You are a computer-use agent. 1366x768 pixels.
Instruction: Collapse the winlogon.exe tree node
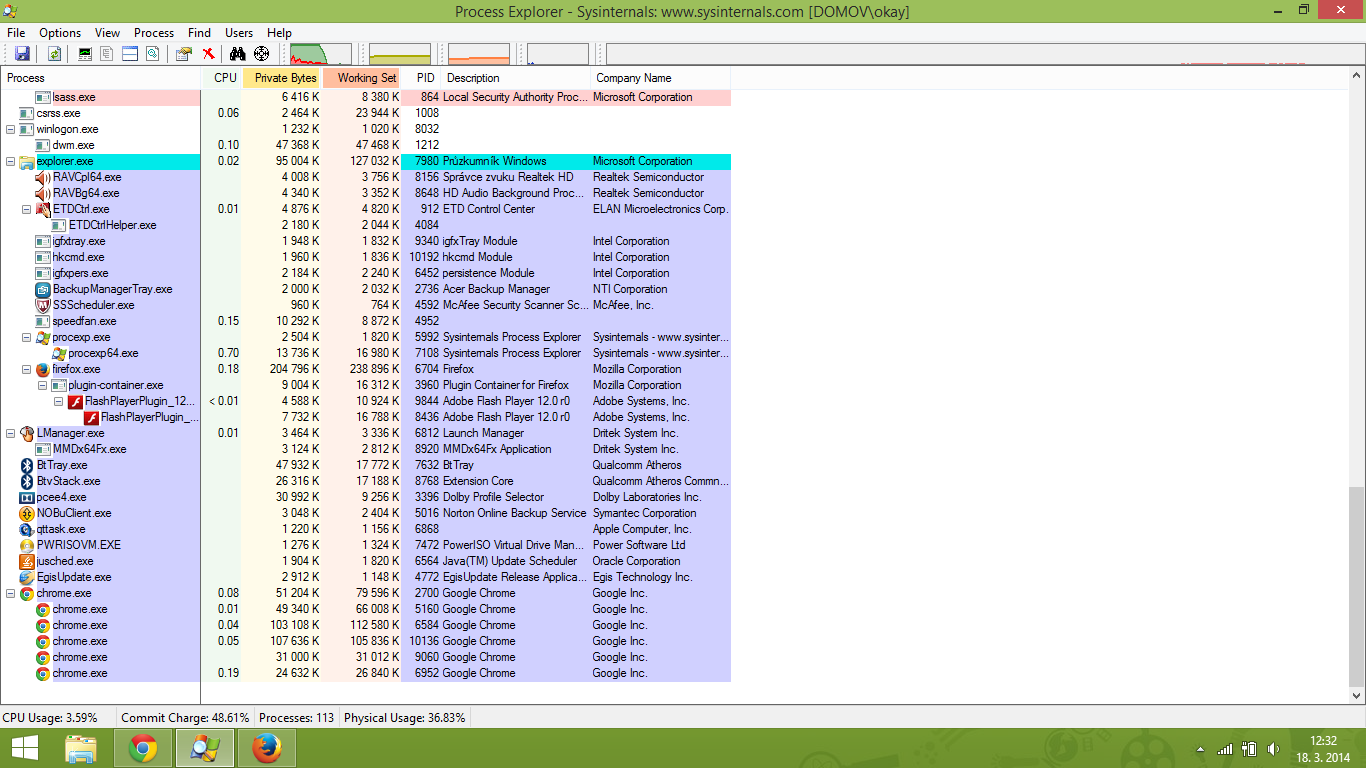click(x=11, y=129)
